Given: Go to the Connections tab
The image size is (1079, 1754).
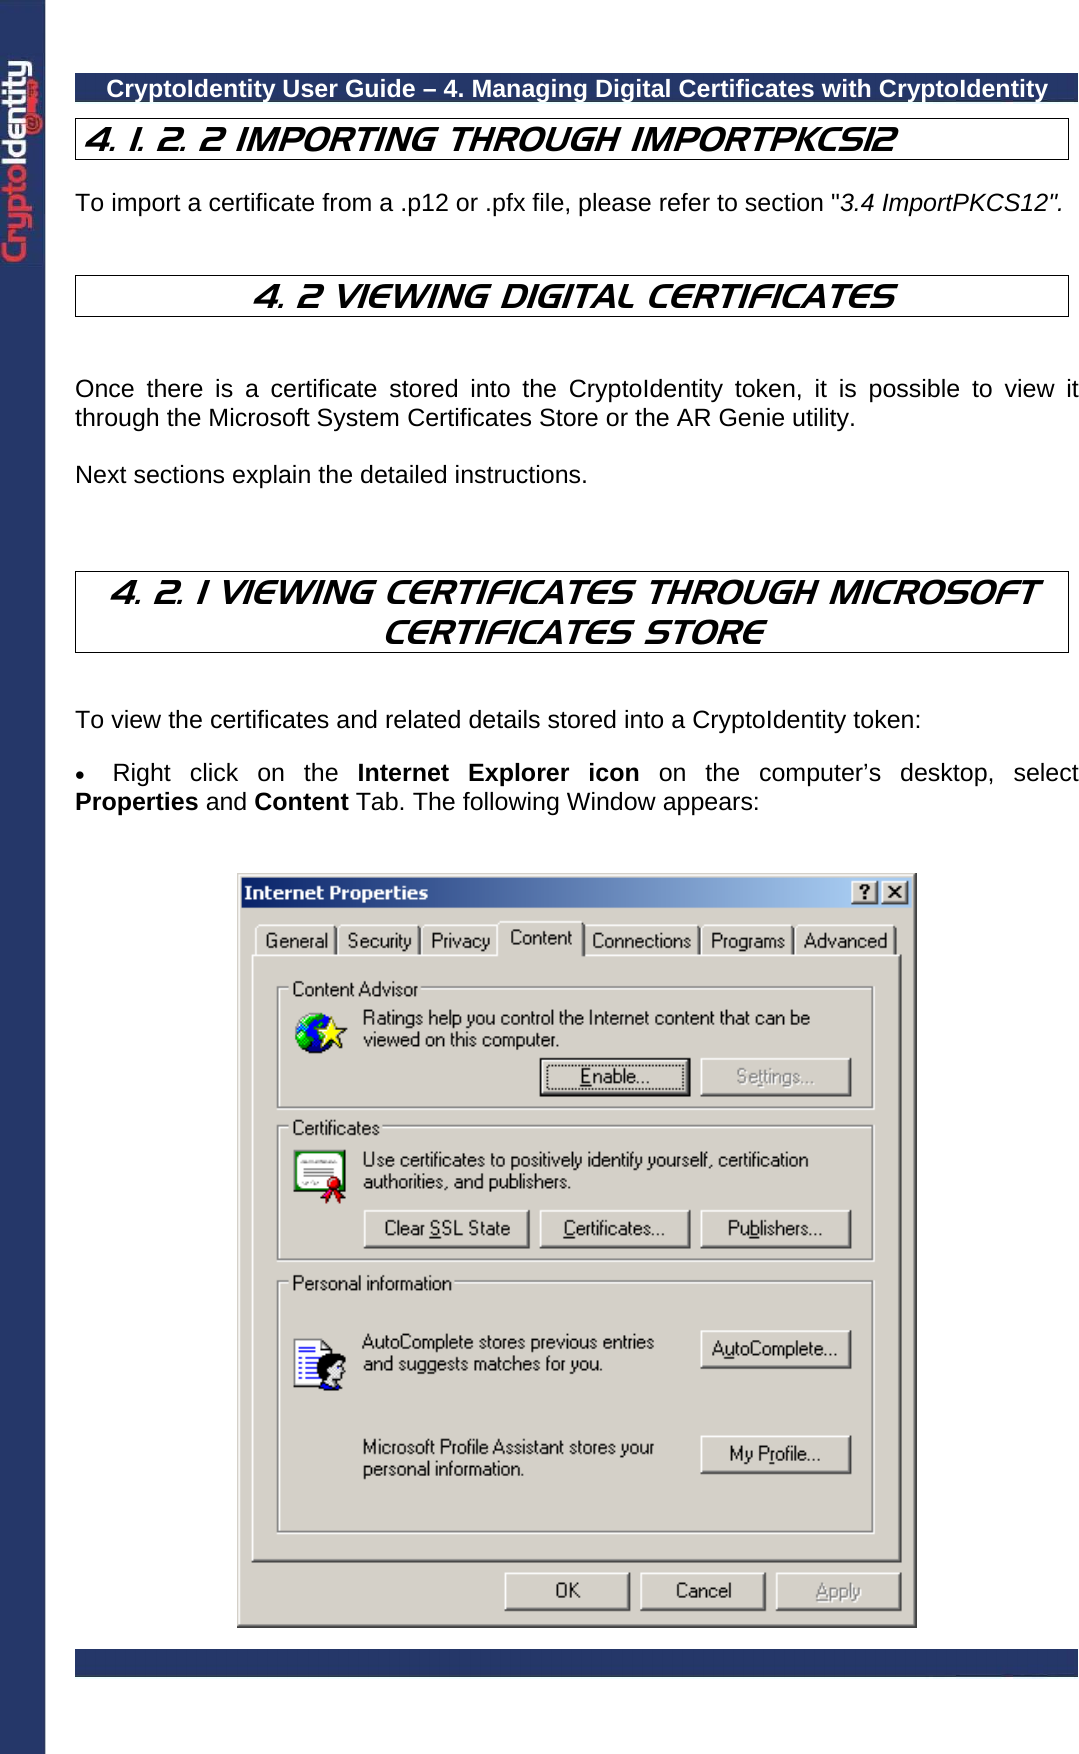Looking at the screenshot, I should coord(641,941).
